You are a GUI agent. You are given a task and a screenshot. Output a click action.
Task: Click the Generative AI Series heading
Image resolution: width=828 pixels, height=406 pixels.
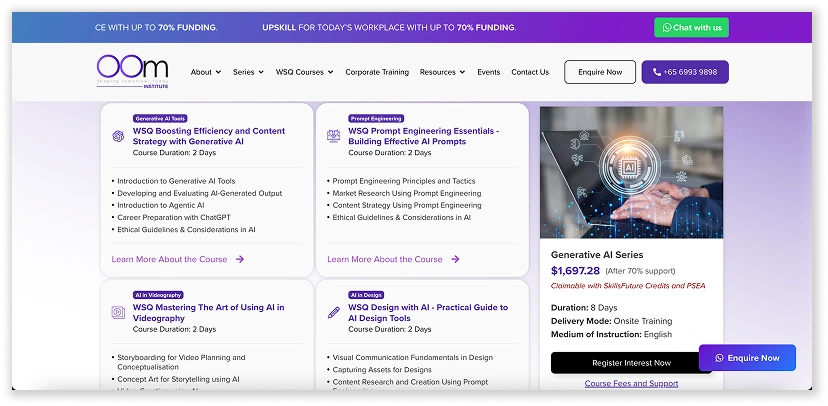click(597, 254)
